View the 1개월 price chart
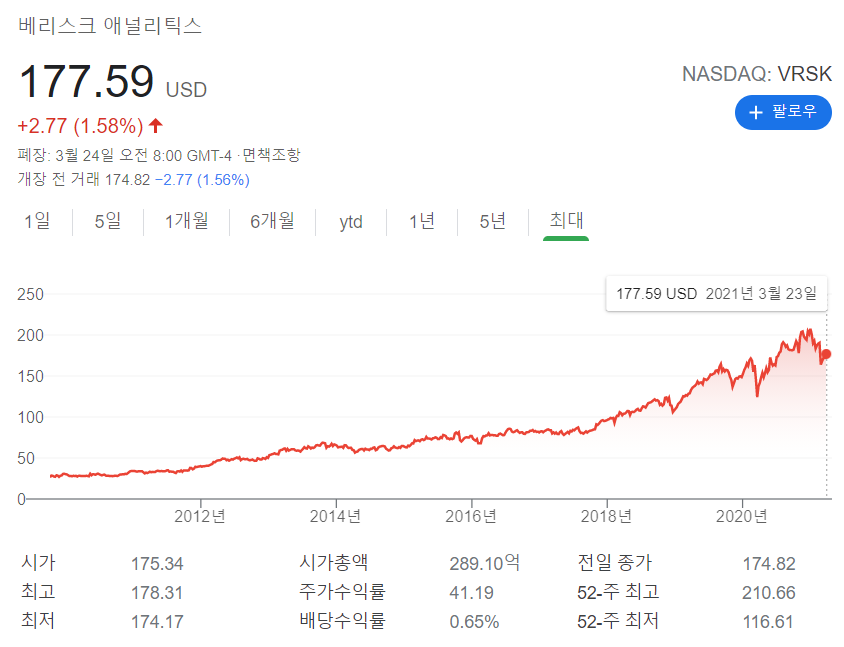The height and width of the screenshot is (647, 844). point(186,221)
